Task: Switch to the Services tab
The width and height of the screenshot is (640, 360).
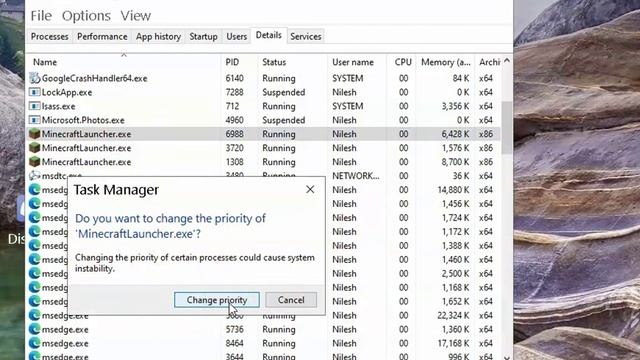Action: pyautogui.click(x=306, y=36)
